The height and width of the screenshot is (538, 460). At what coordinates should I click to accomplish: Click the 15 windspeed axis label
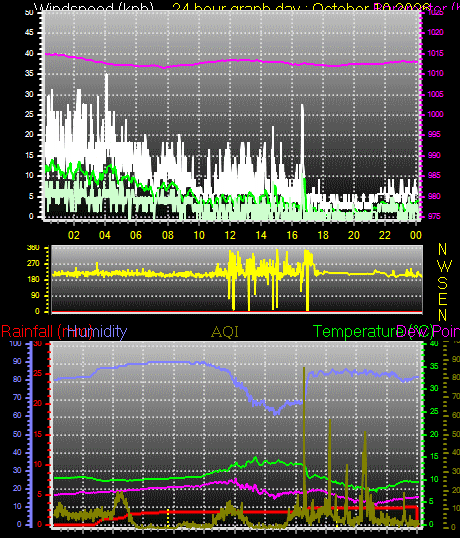point(30,155)
